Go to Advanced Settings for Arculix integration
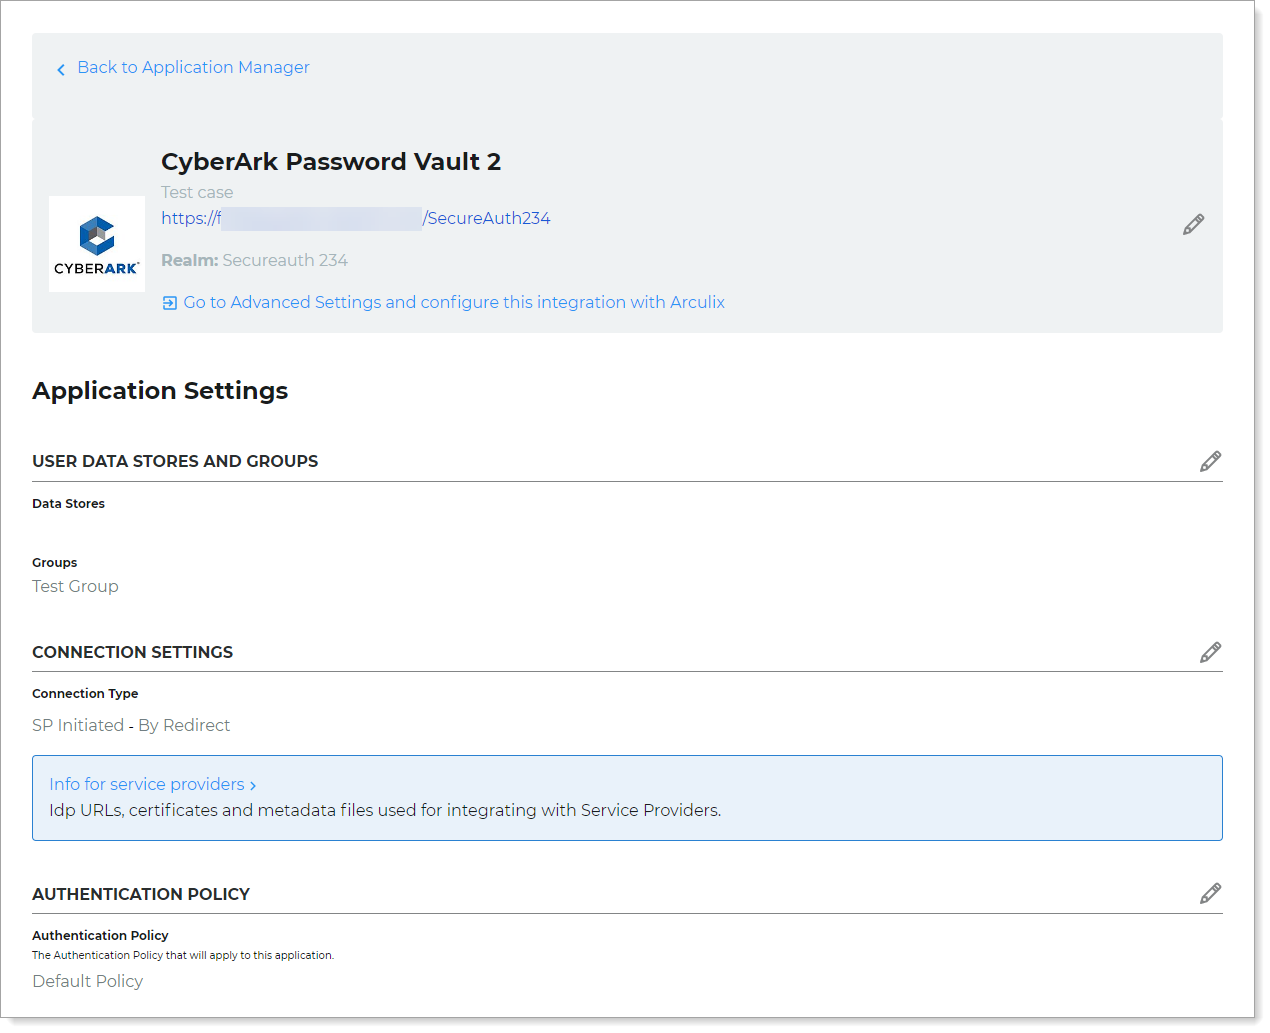Viewport: 1270px width, 1033px height. (453, 302)
